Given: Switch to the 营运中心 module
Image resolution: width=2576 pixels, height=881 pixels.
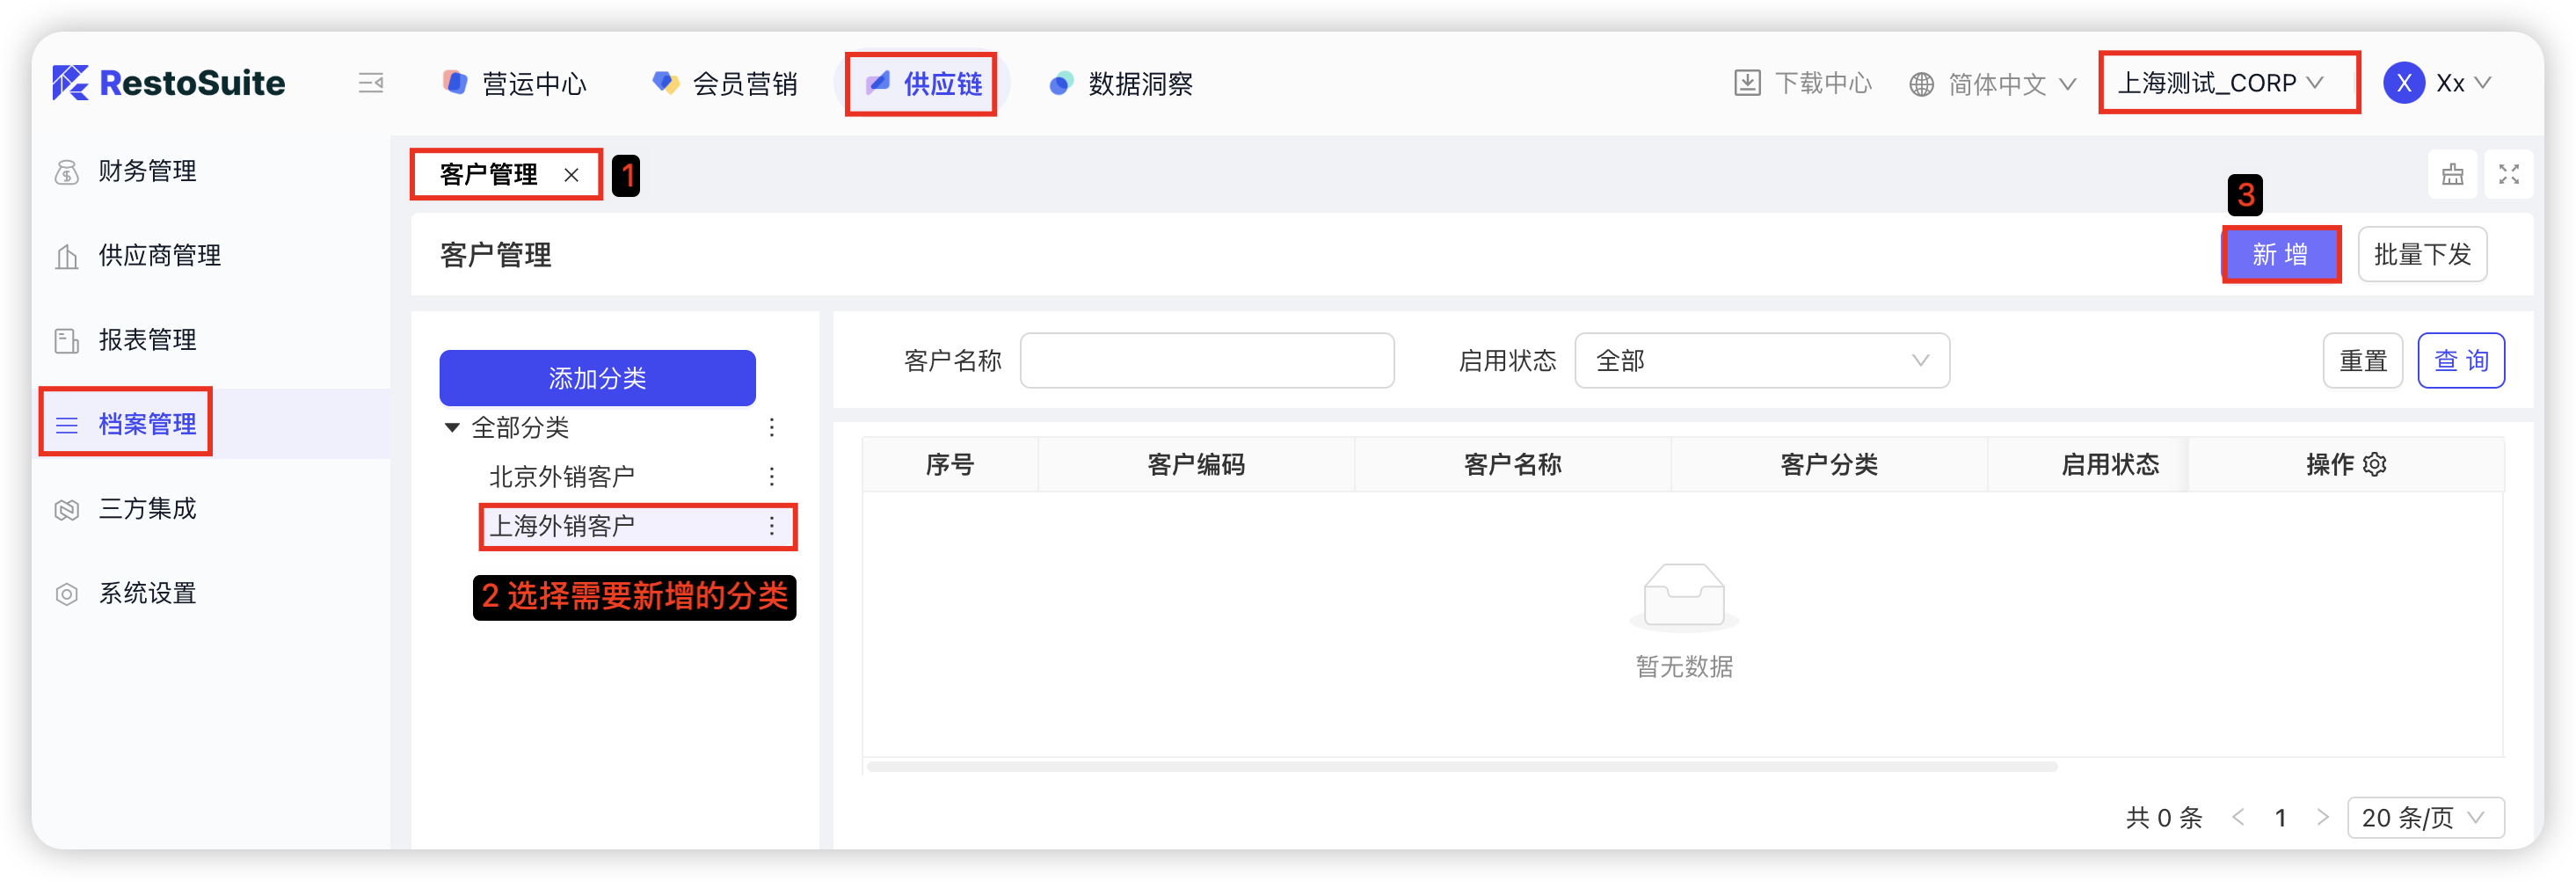Looking at the screenshot, I should (x=515, y=83).
